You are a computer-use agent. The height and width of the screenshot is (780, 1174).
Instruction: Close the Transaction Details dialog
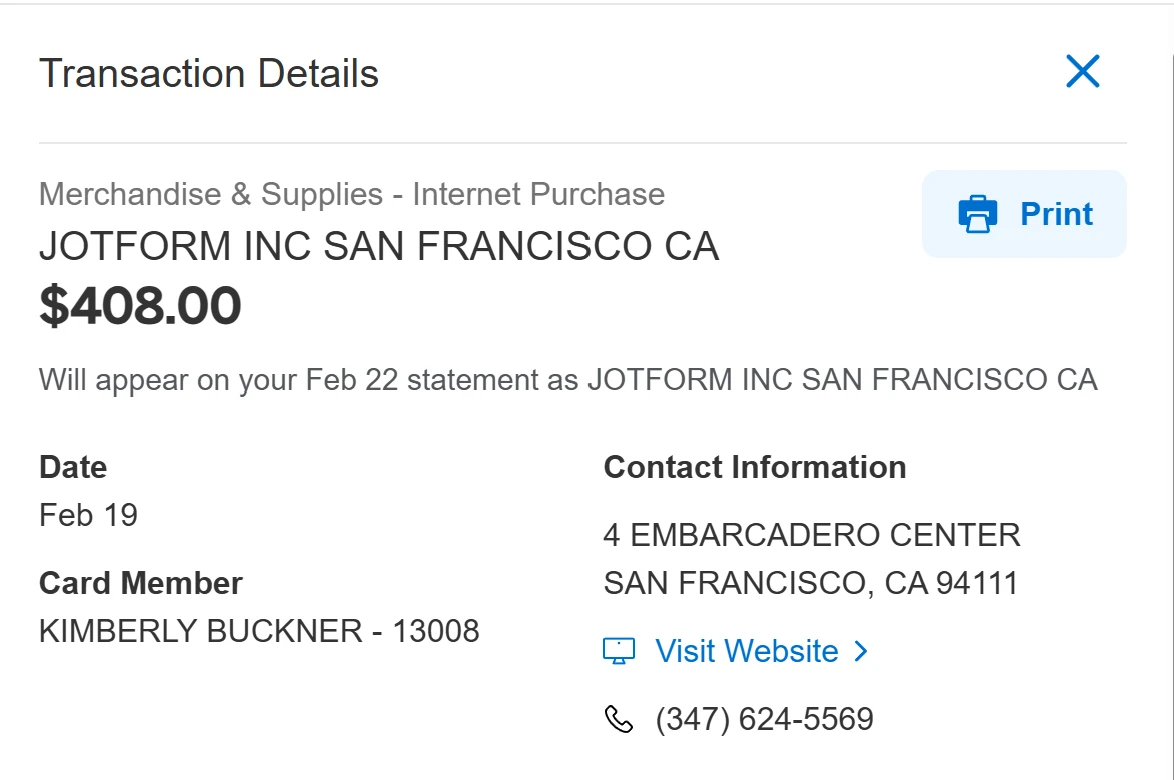pos(1083,71)
